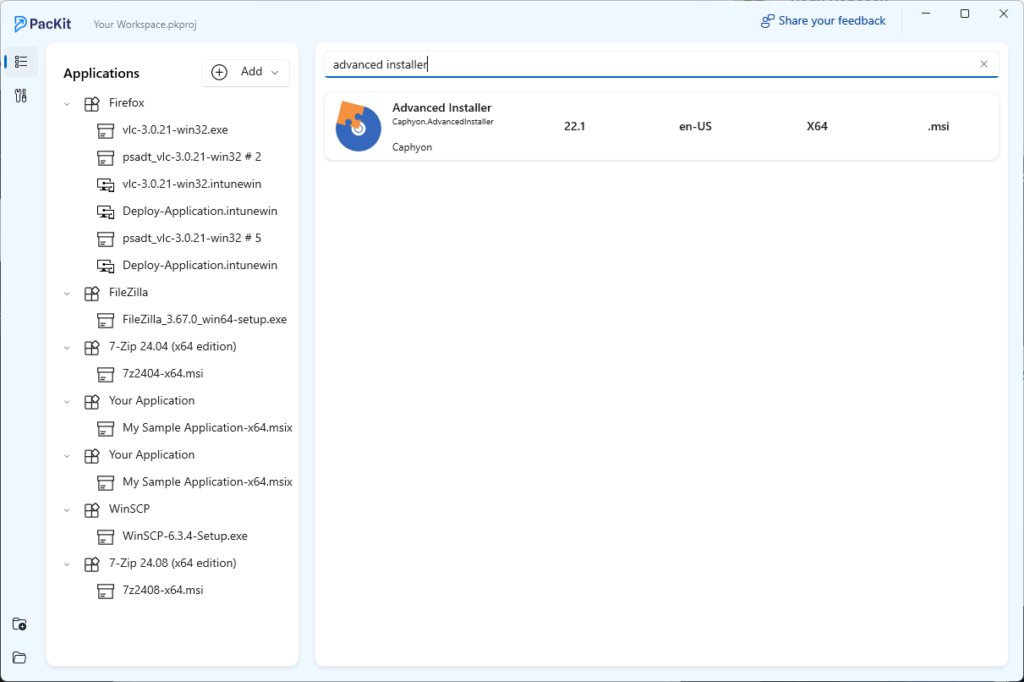The width and height of the screenshot is (1024, 682).
Task: Click package icon beside WinSCP-6.3.4-Setup.exe
Action: click(105, 536)
